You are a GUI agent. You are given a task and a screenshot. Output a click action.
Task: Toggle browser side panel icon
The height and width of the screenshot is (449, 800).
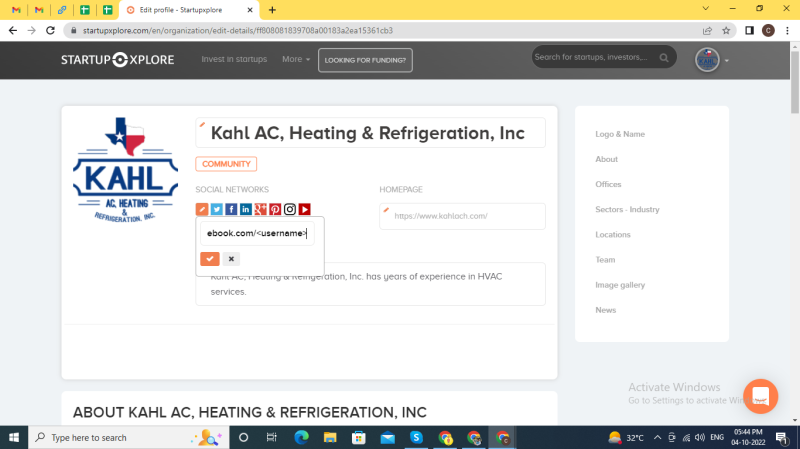pos(749,31)
